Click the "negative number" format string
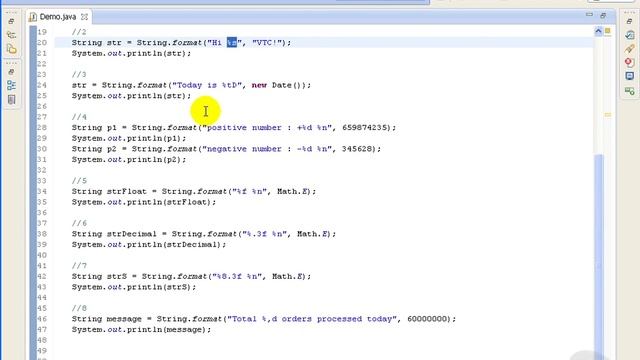Viewport: 640px width, 360px height. click(267, 149)
